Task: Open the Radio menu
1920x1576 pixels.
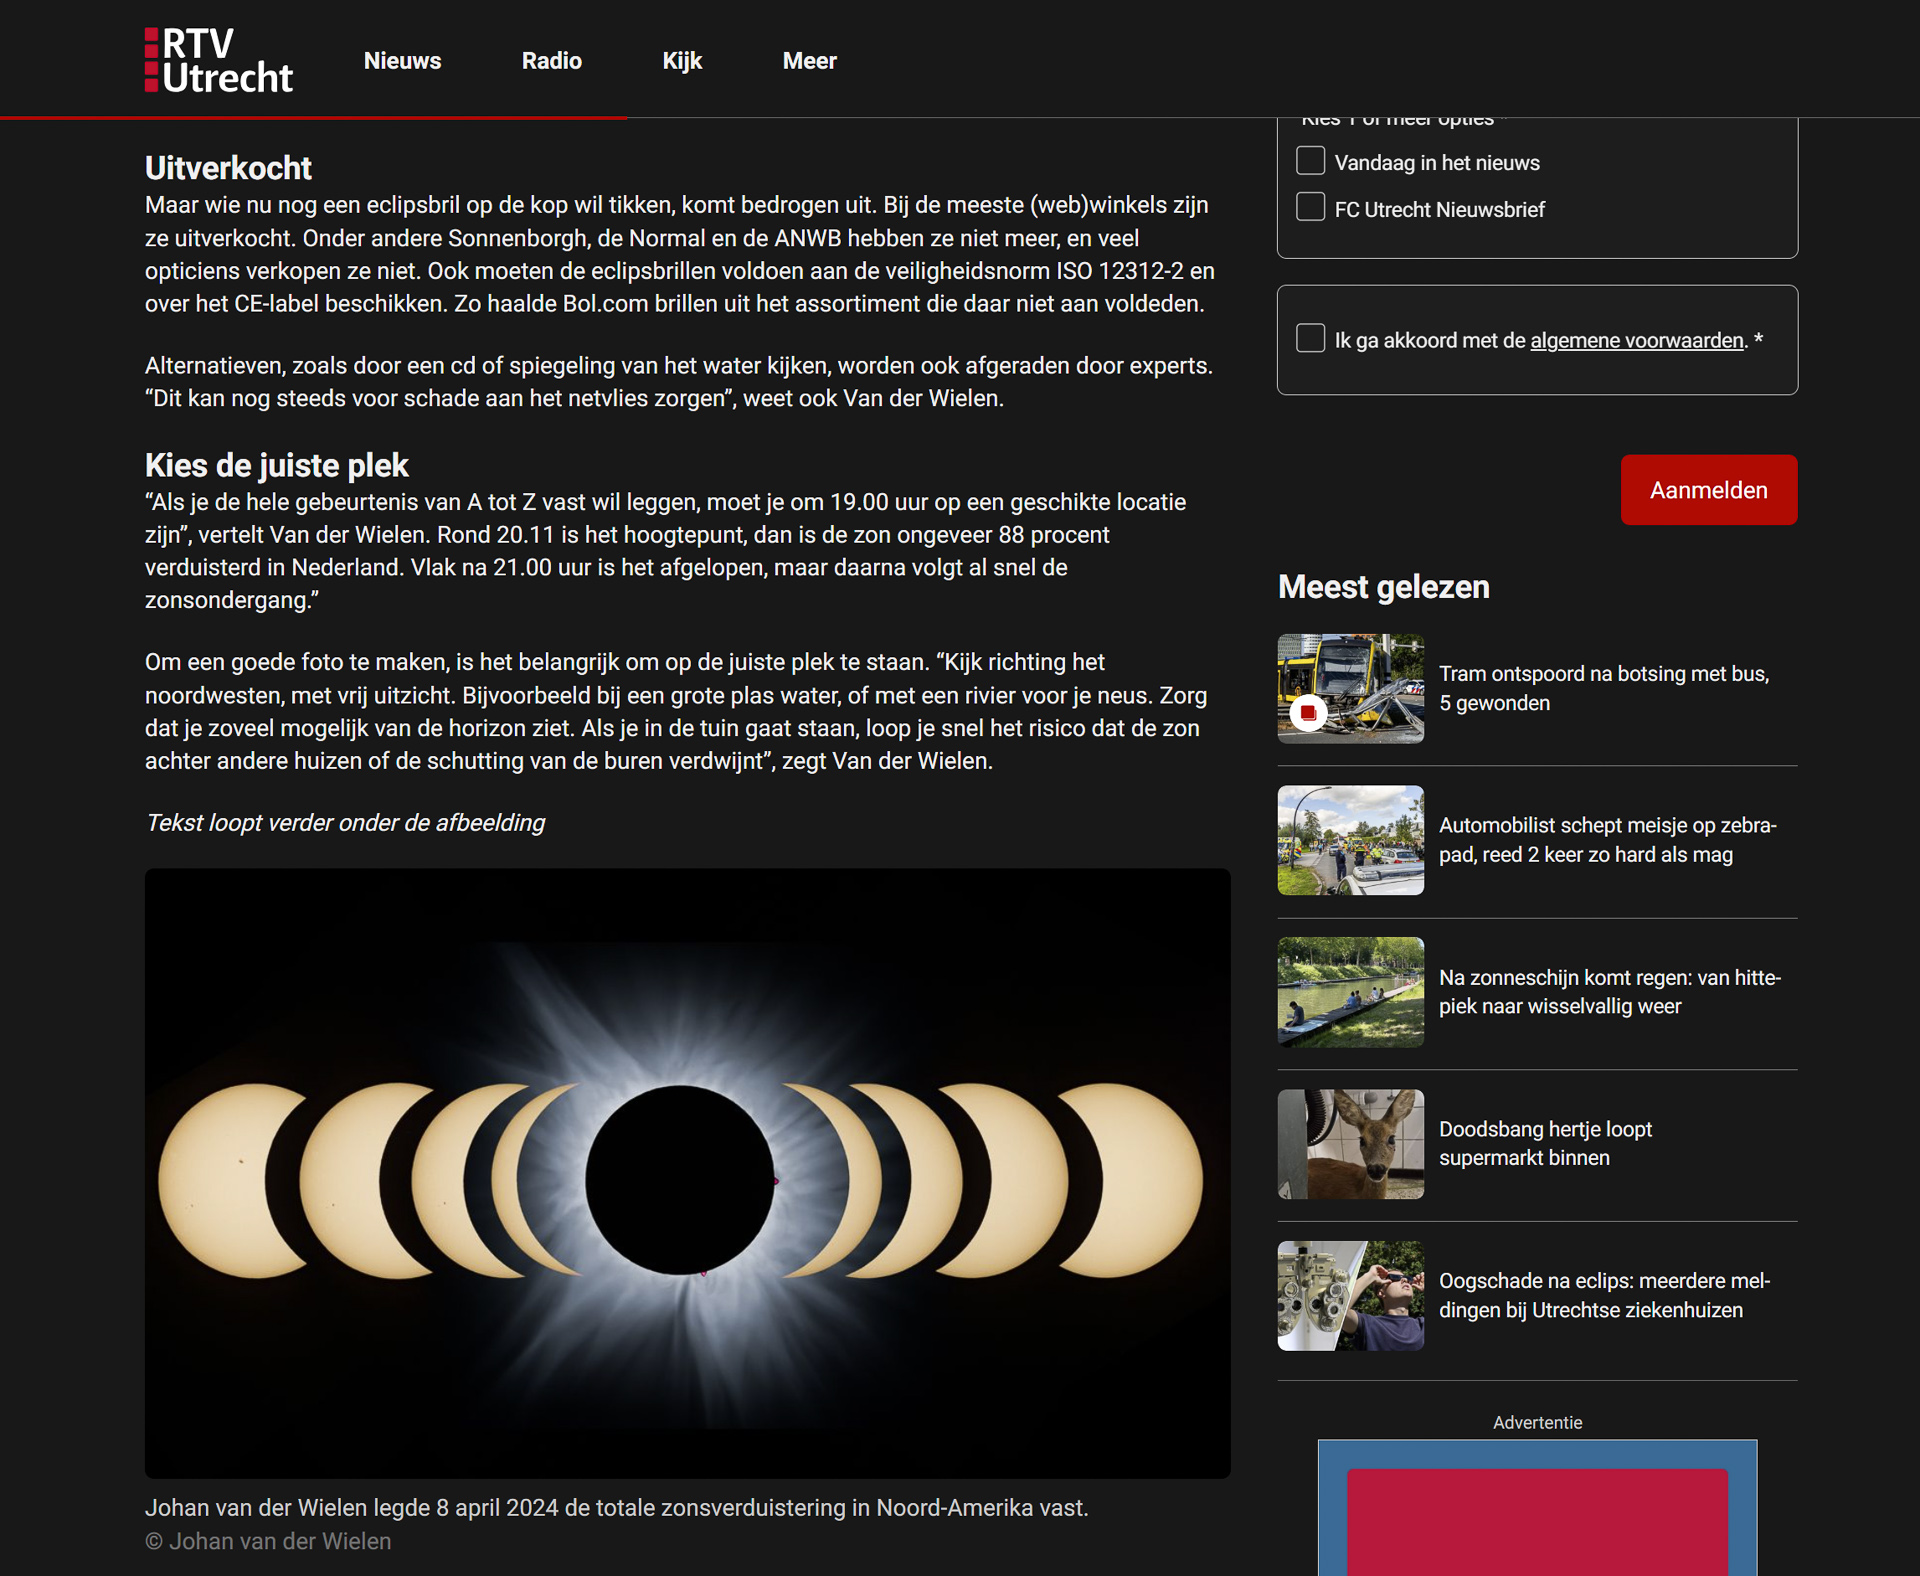Action: pos(551,61)
